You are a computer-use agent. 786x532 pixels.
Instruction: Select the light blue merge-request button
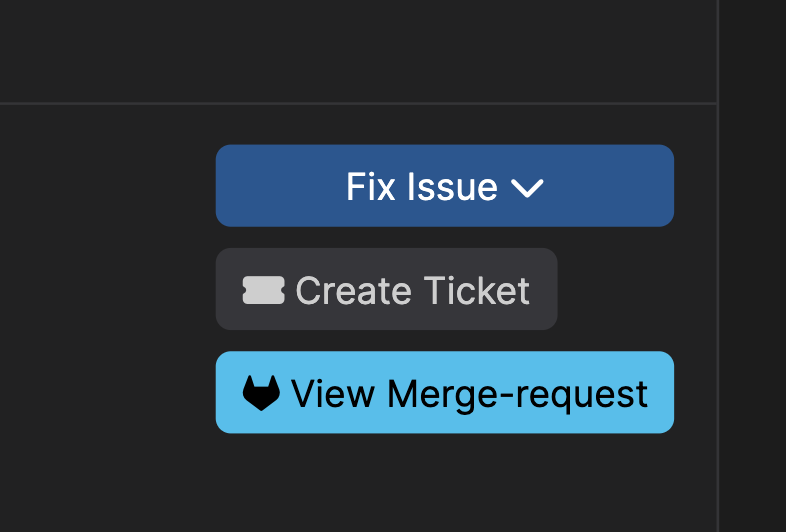445,392
